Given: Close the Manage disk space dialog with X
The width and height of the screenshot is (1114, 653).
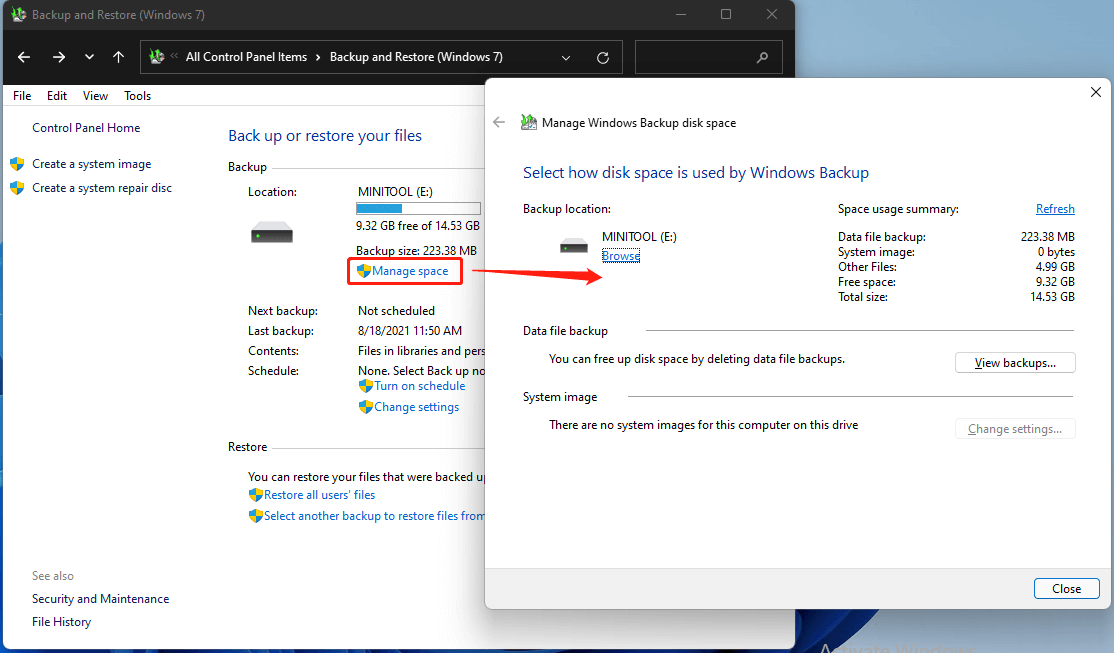Looking at the screenshot, I should (1096, 92).
